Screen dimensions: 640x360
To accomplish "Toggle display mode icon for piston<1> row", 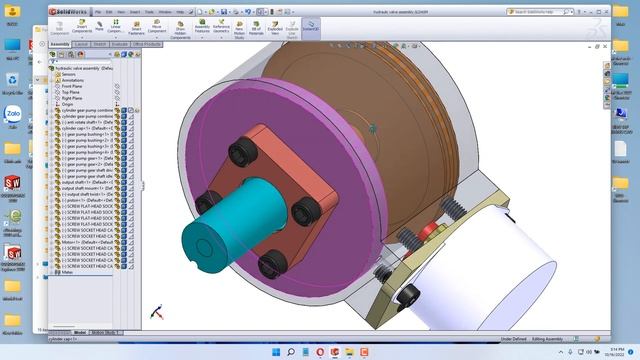I will pos(124,200).
